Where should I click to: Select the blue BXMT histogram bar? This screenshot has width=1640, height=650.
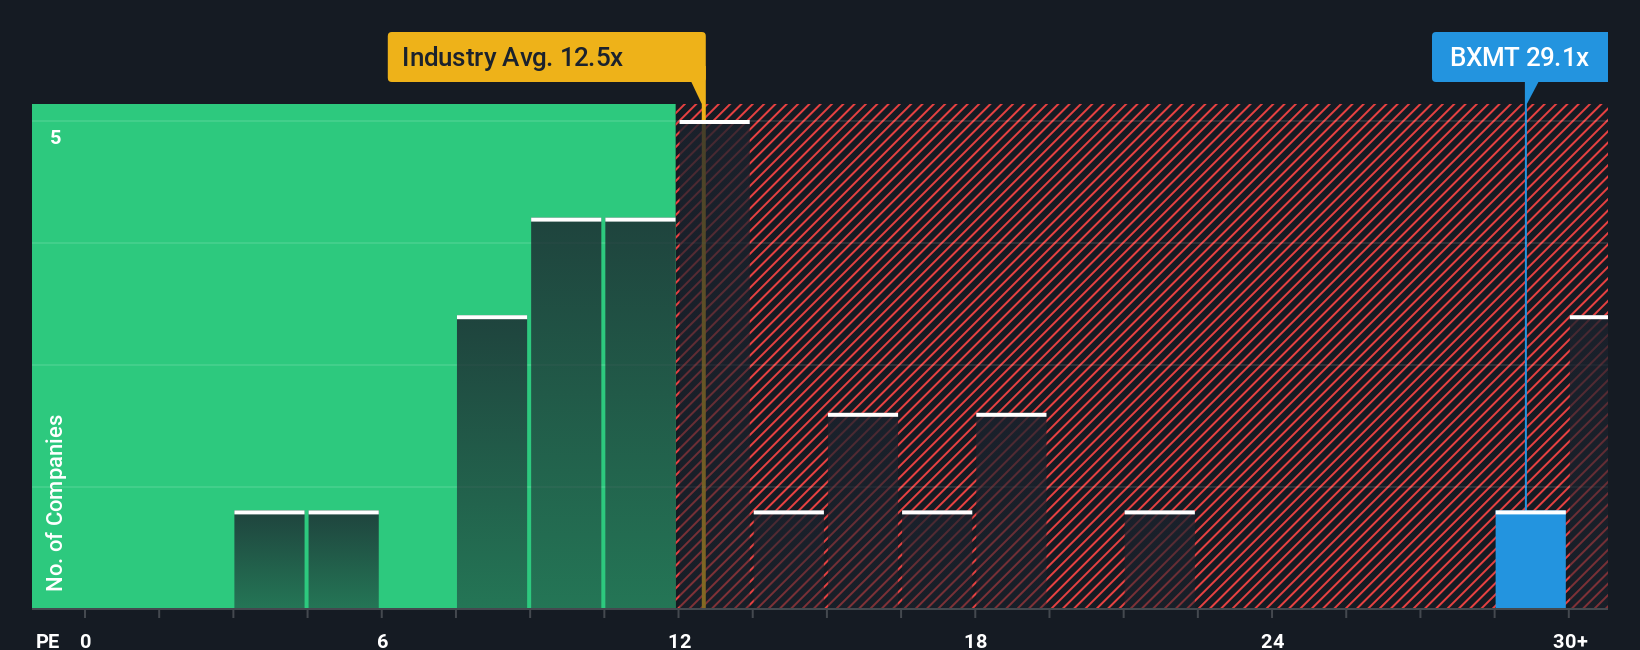coord(1530,560)
